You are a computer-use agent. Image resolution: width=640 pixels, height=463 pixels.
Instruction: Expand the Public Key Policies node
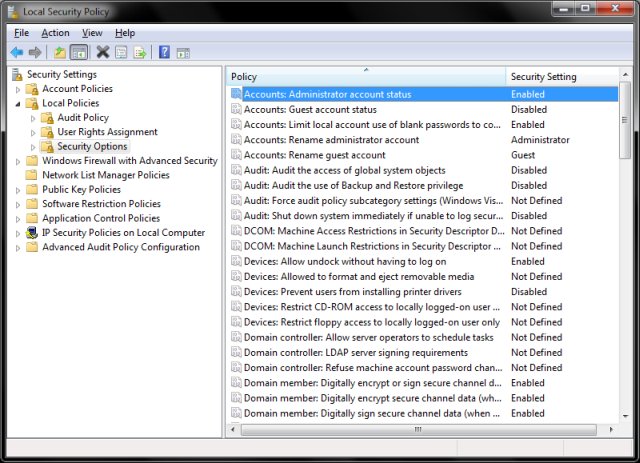pyautogui.click(x=17, y=190)
